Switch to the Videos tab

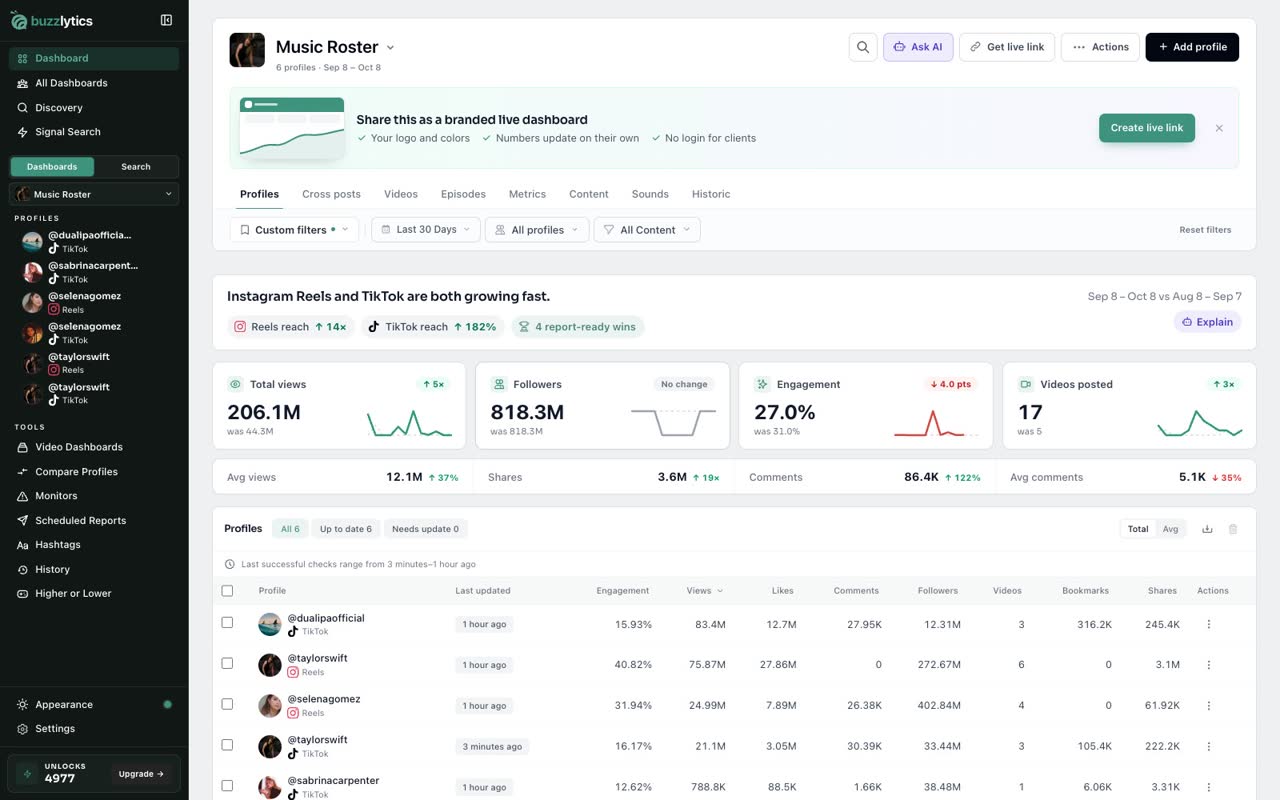point(401,194)
